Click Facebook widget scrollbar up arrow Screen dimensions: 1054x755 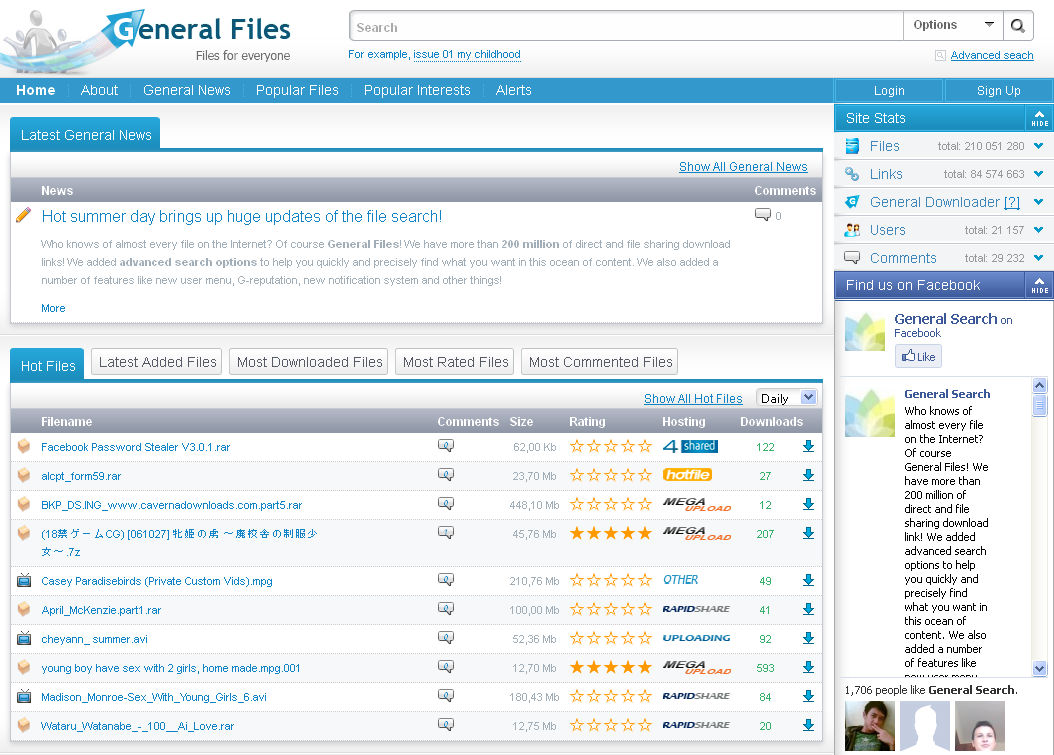[1039, 385]
